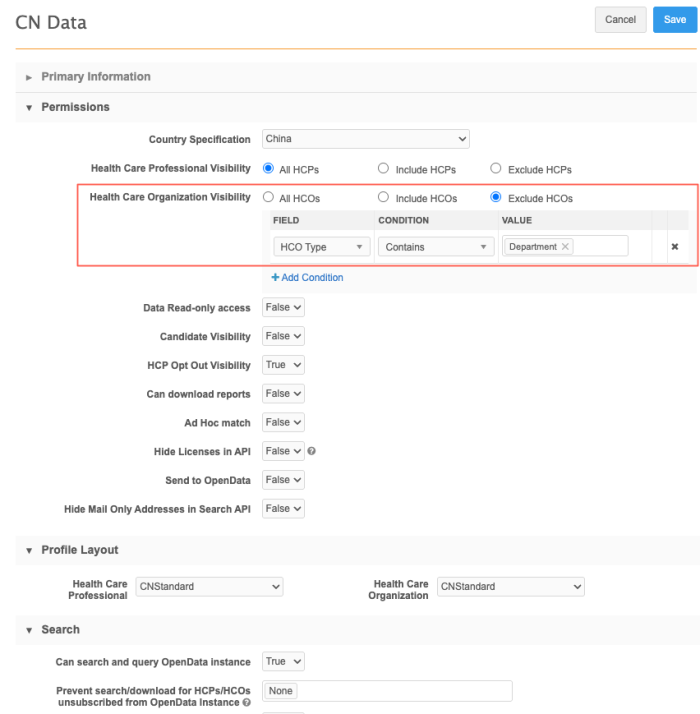Click the Save button
The image size is (700, 714).
(x=675, y=19)
